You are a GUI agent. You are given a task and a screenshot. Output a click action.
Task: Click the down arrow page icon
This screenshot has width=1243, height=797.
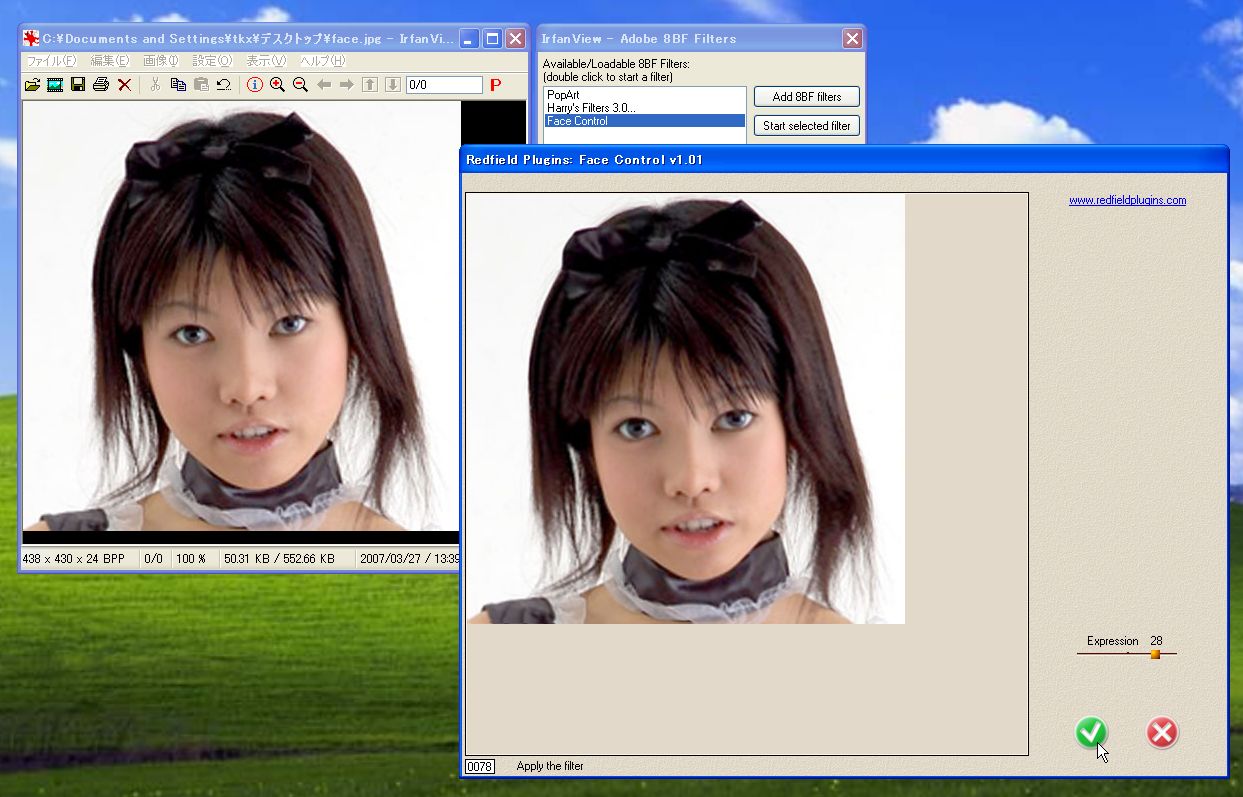click(x=393, y=85)
